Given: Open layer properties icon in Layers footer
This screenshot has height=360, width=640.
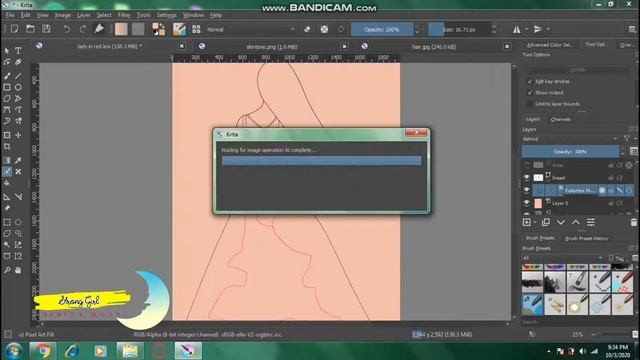Looking at the screenshot, I should coord(591,222).
